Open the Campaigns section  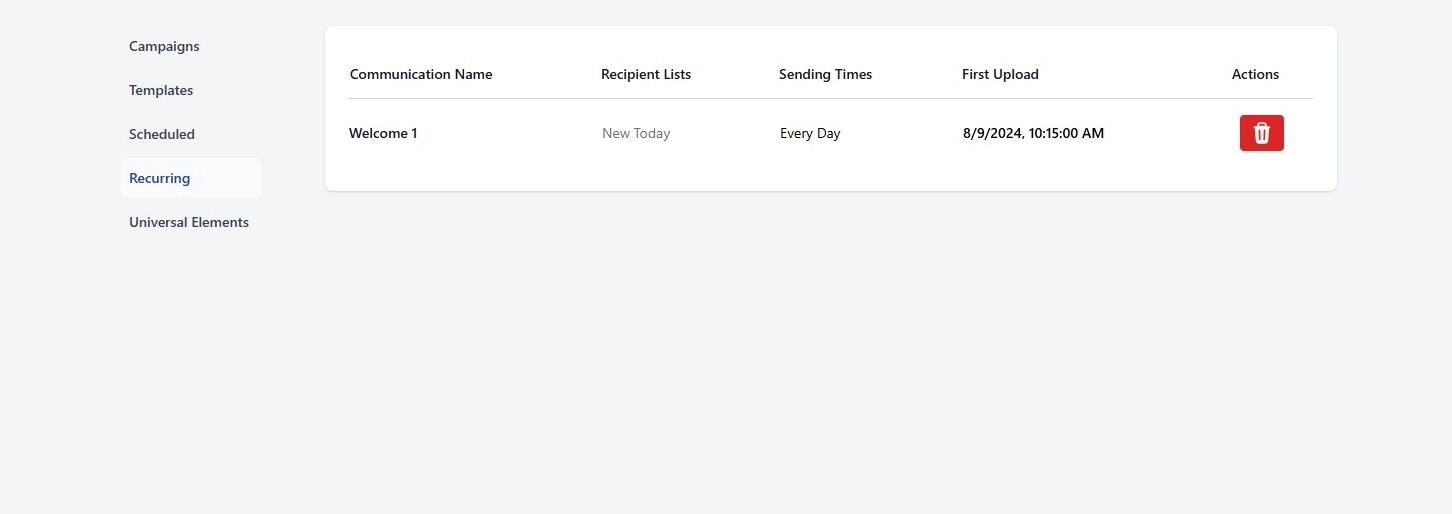pos(164,46)
